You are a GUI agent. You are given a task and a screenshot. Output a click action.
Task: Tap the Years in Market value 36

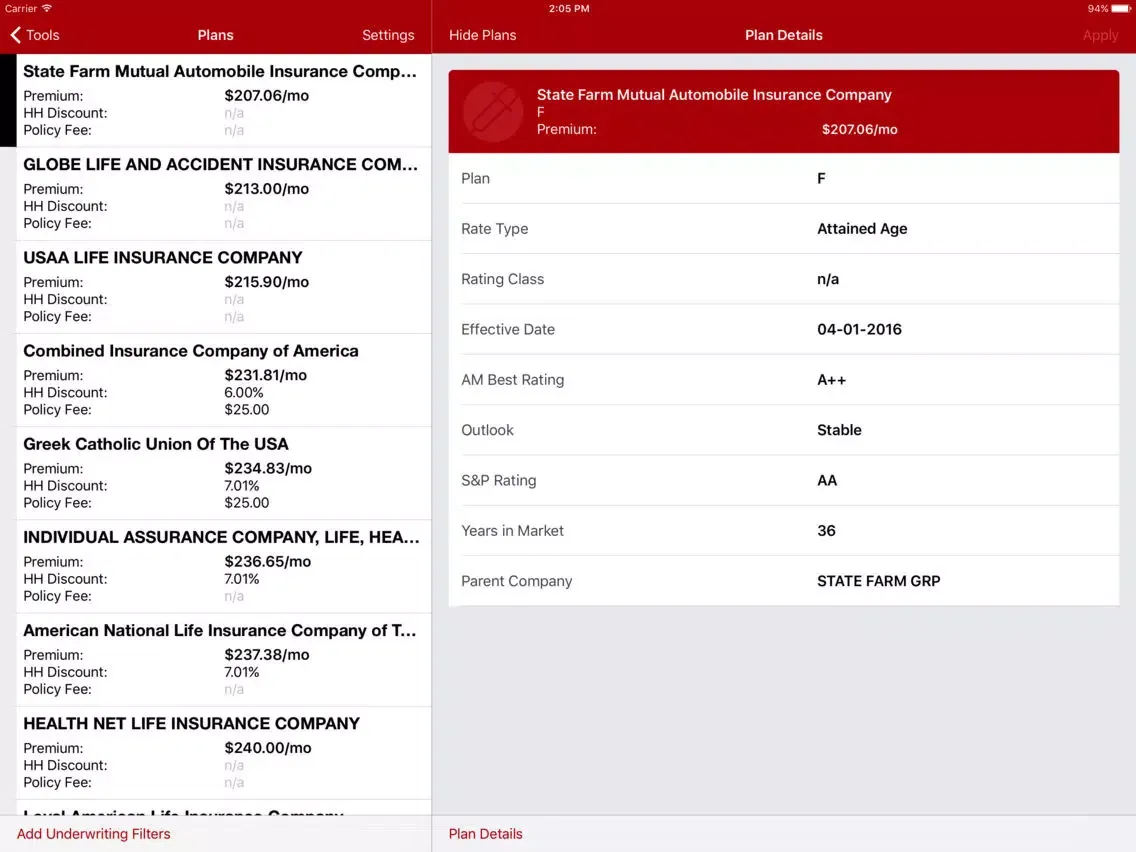click(x=826, y=531)
